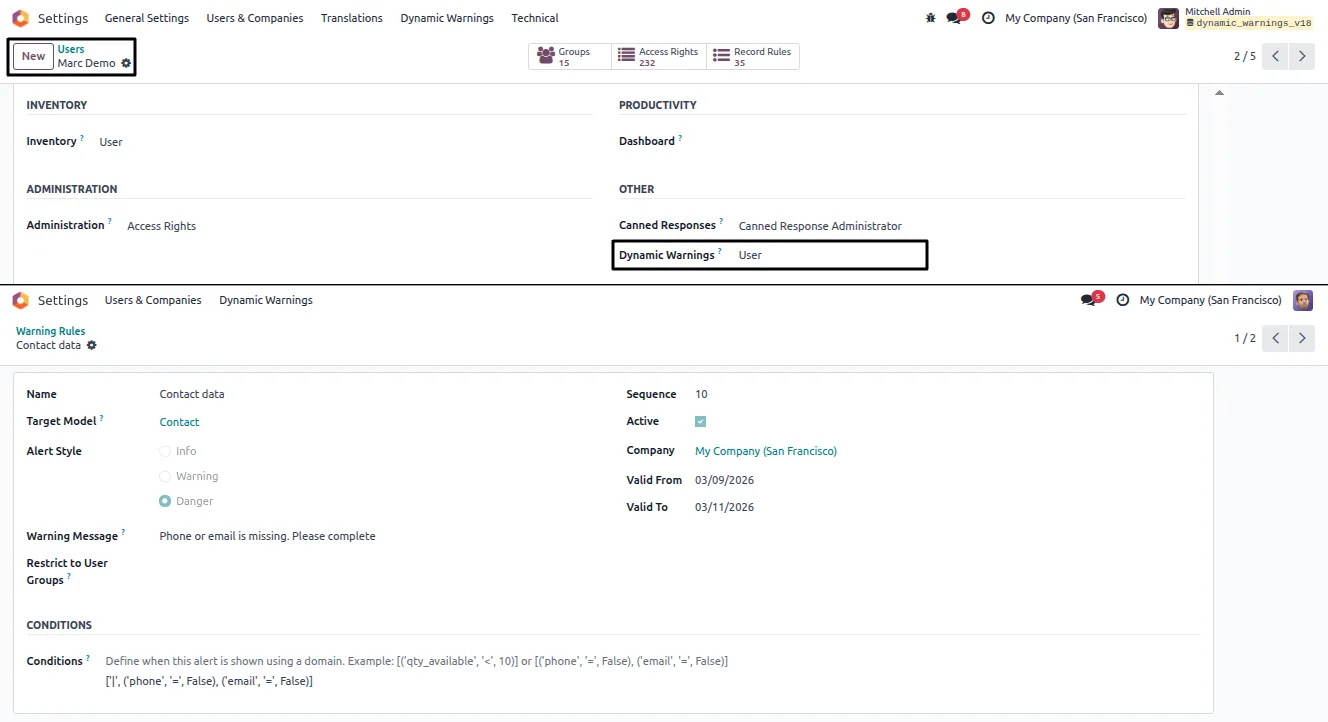Screen dimensions: 1328x722
Task: Open activities clock icon in Mitchell Admin's navbar
Action: tap(988, 18)
